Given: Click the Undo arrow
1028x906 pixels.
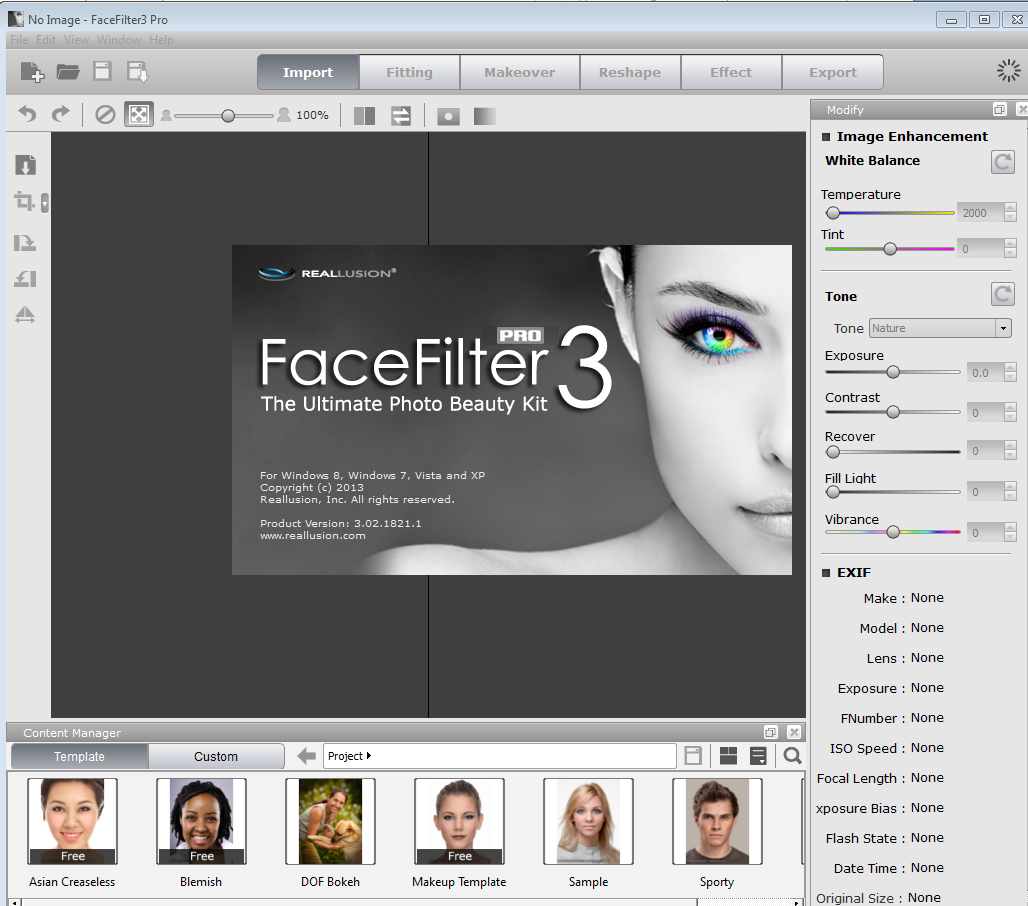Looking at the screenshot, I should tap(27, 115).
